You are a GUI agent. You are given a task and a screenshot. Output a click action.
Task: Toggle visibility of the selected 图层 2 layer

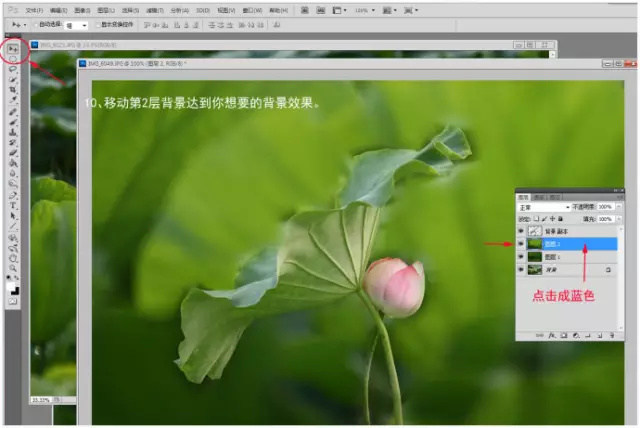pos(521,243)
